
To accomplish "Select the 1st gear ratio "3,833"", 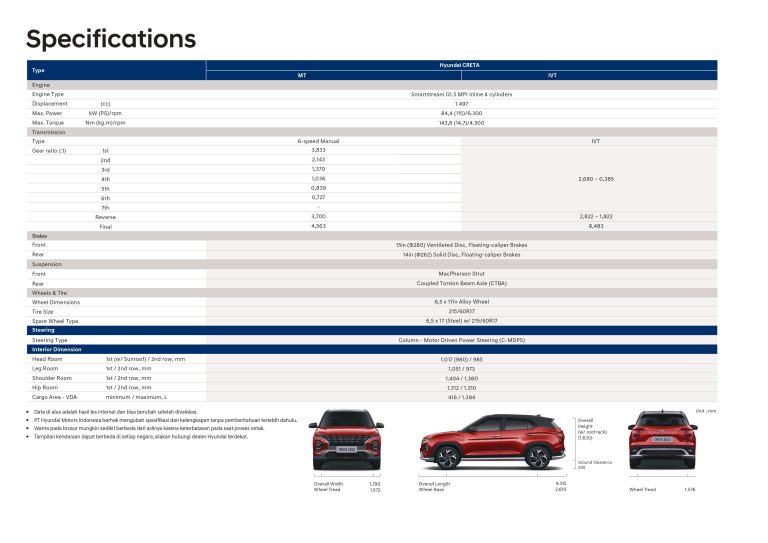I will [318, 150].
